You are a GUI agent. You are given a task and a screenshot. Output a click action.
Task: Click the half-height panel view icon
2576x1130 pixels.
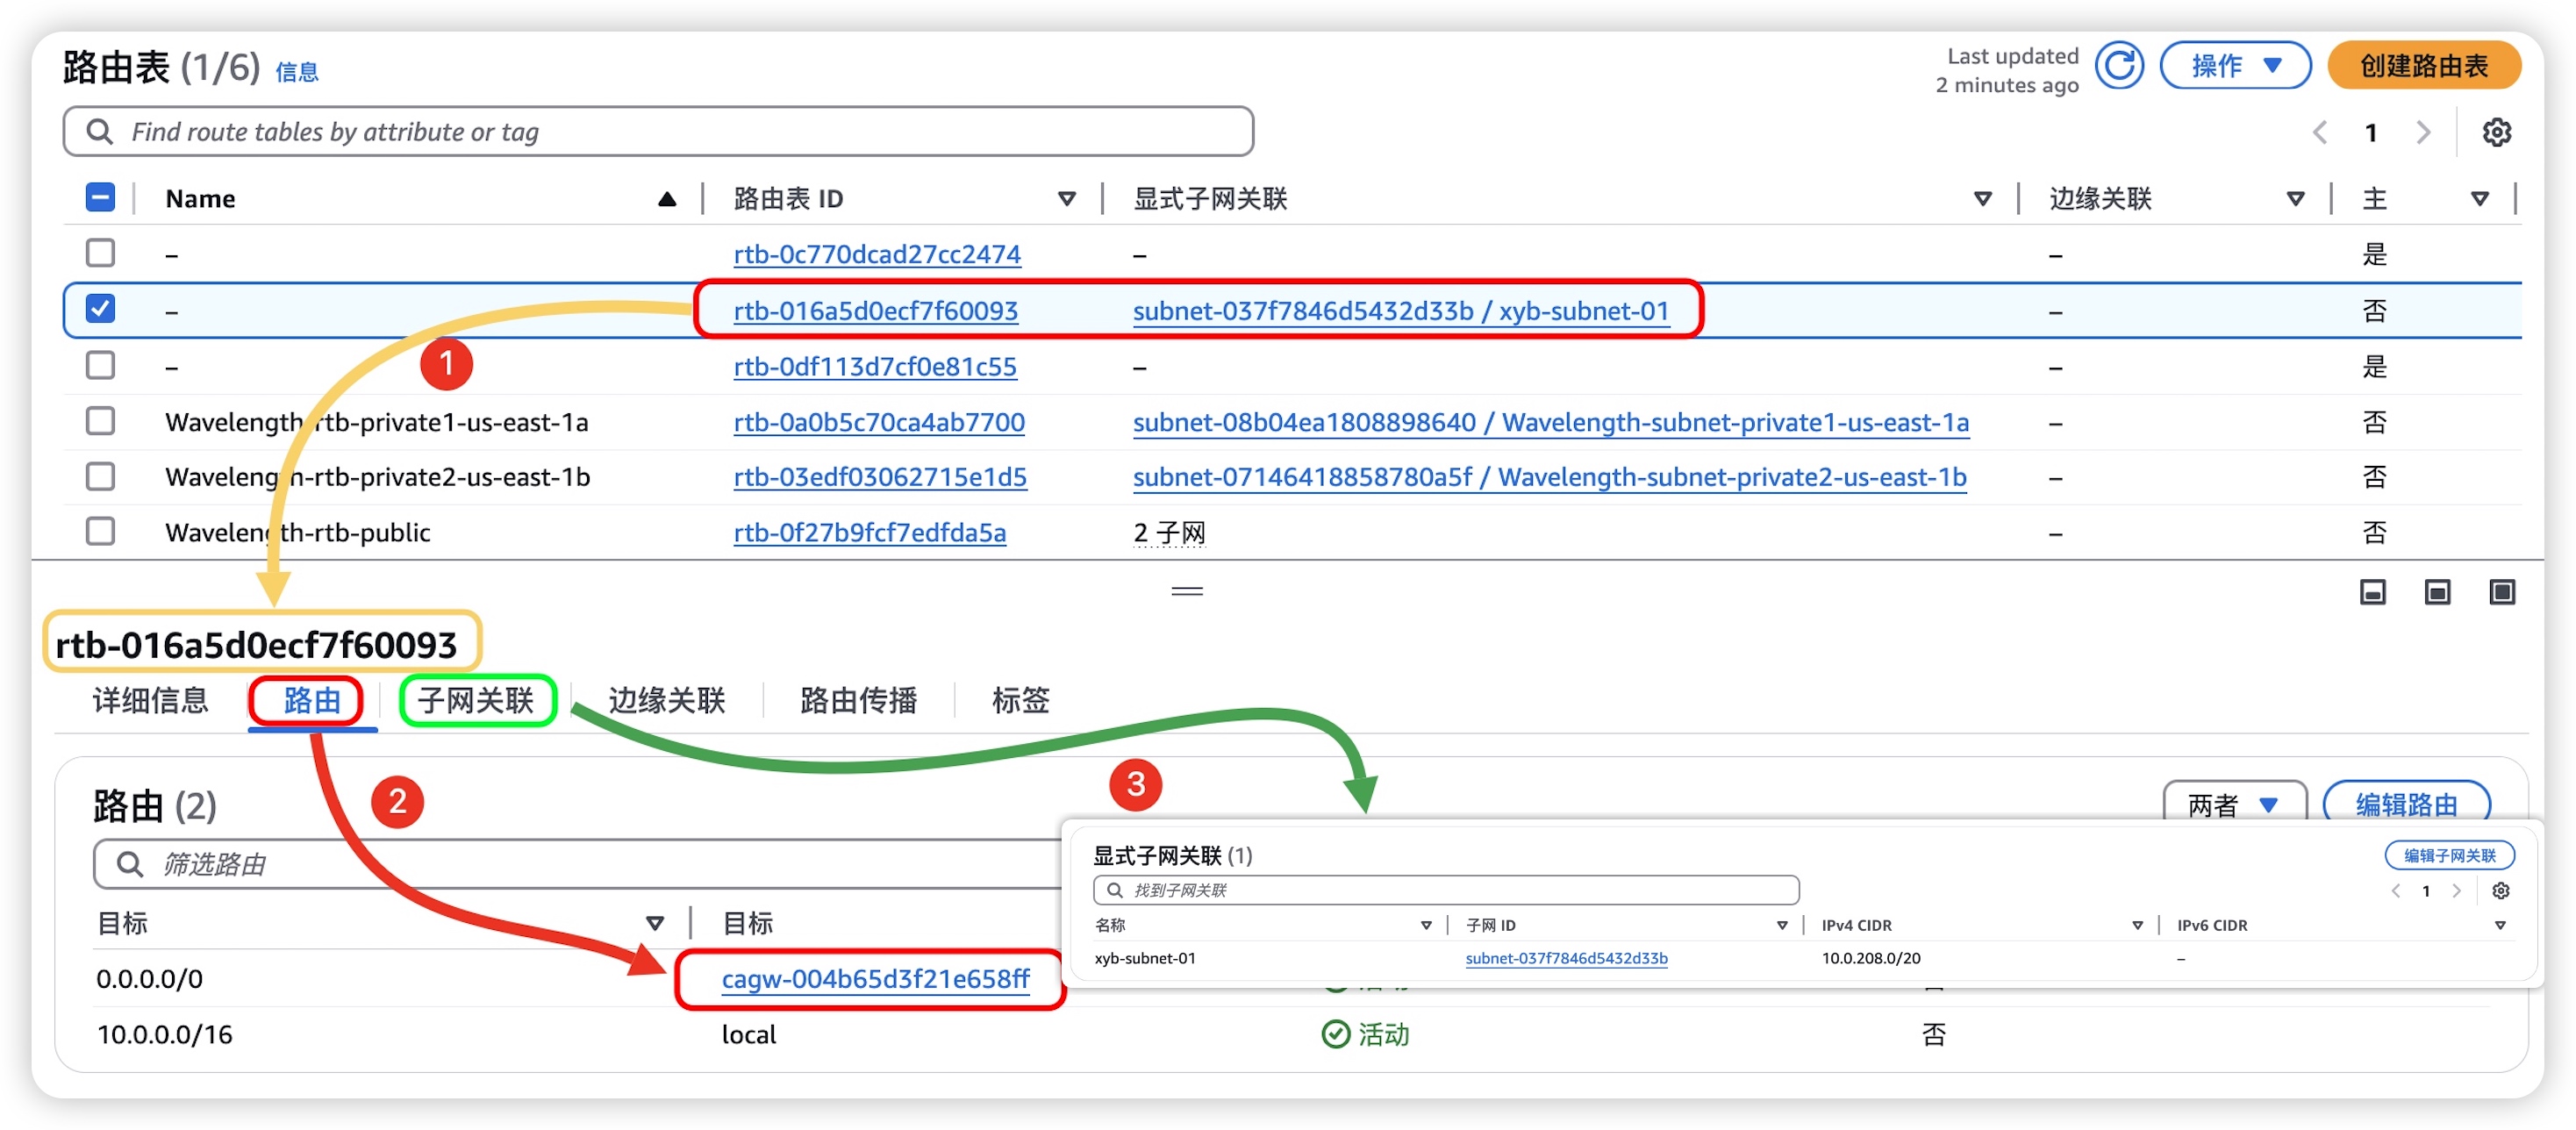coord(2437,592)
